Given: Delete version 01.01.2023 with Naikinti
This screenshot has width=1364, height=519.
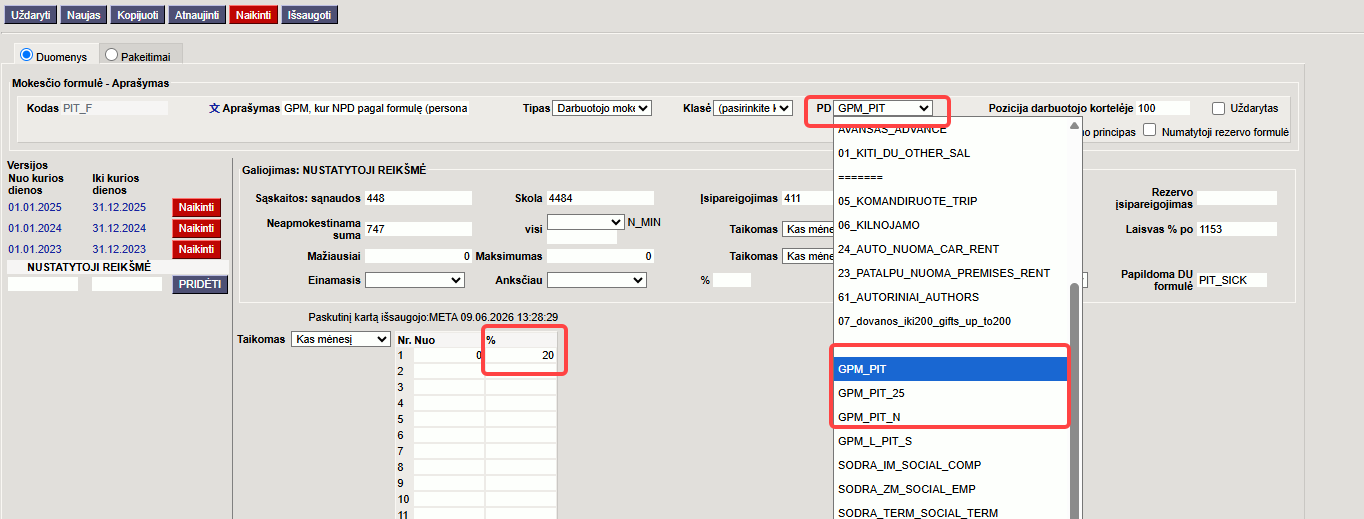Looking at the screenshot, I should tap(197, 249).
